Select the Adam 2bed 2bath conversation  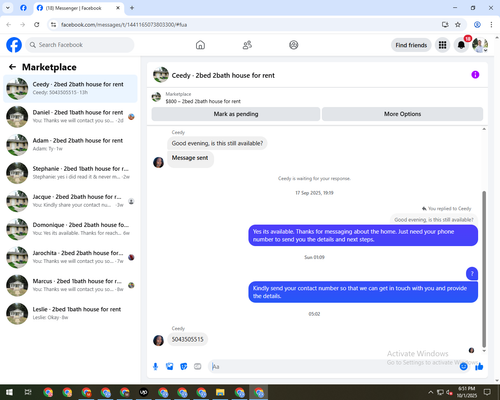(x=70, y=145)
